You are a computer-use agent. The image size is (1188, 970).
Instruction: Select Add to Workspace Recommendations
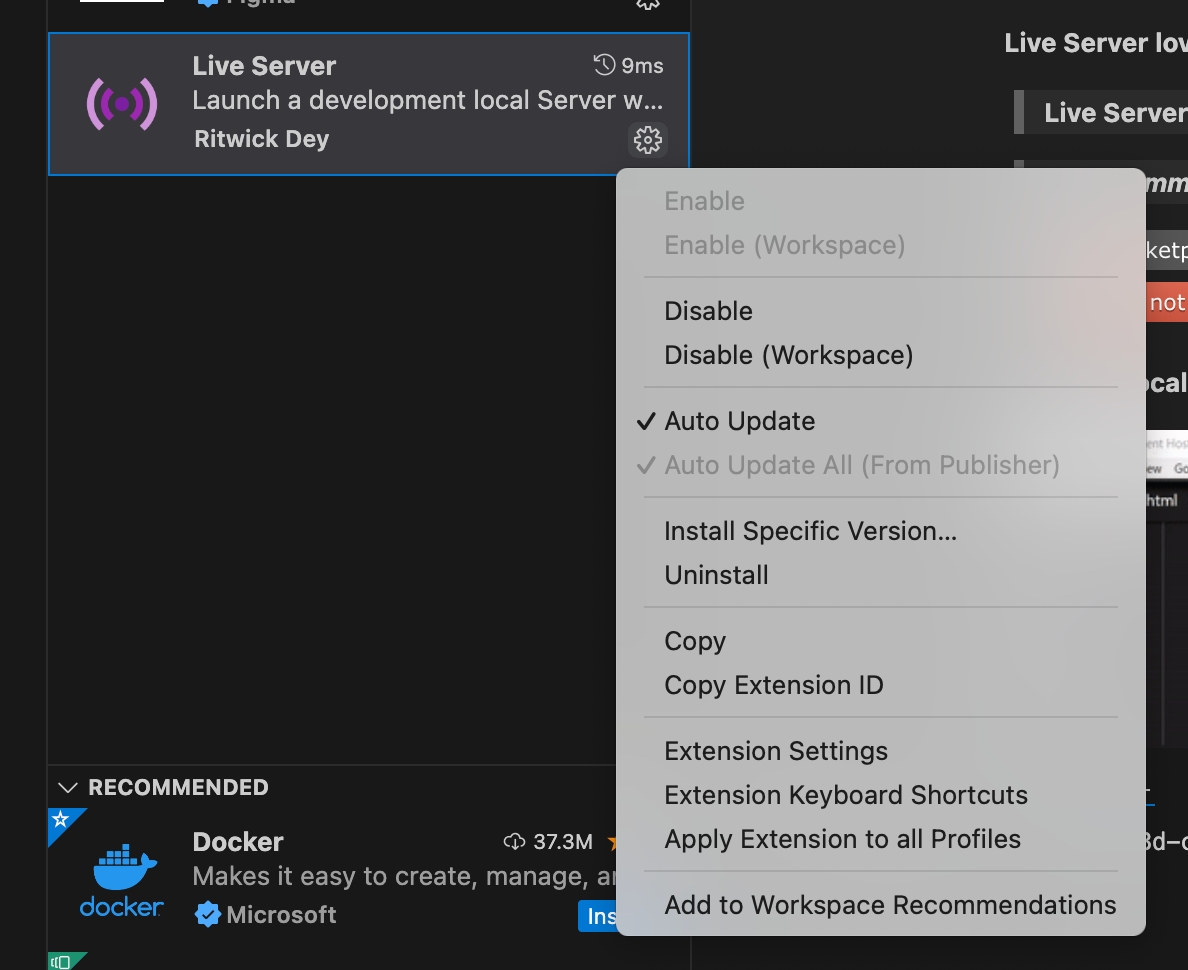coord(890,905)
